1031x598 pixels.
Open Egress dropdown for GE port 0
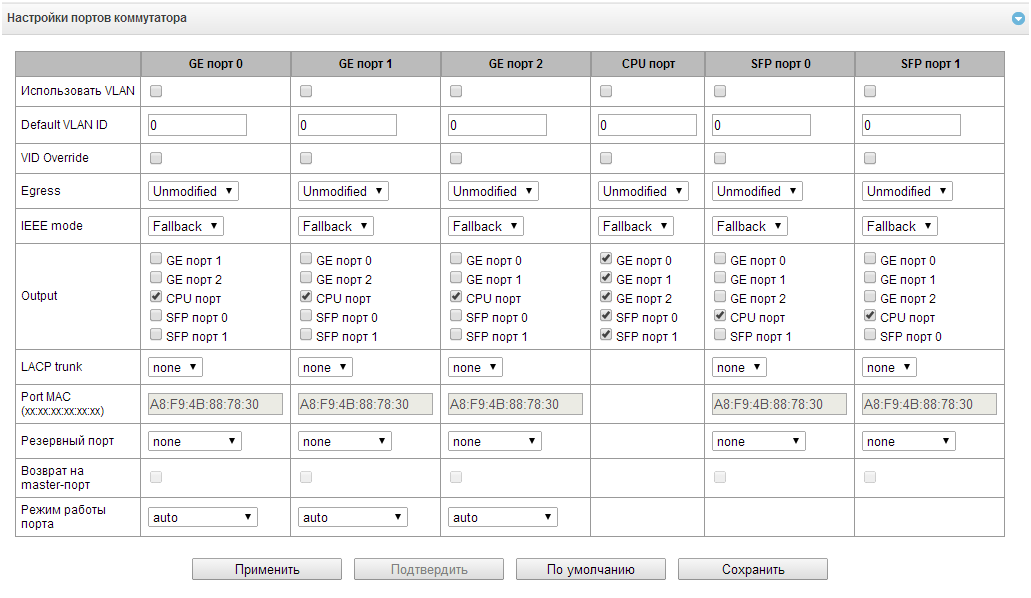(x=193, y=191)
